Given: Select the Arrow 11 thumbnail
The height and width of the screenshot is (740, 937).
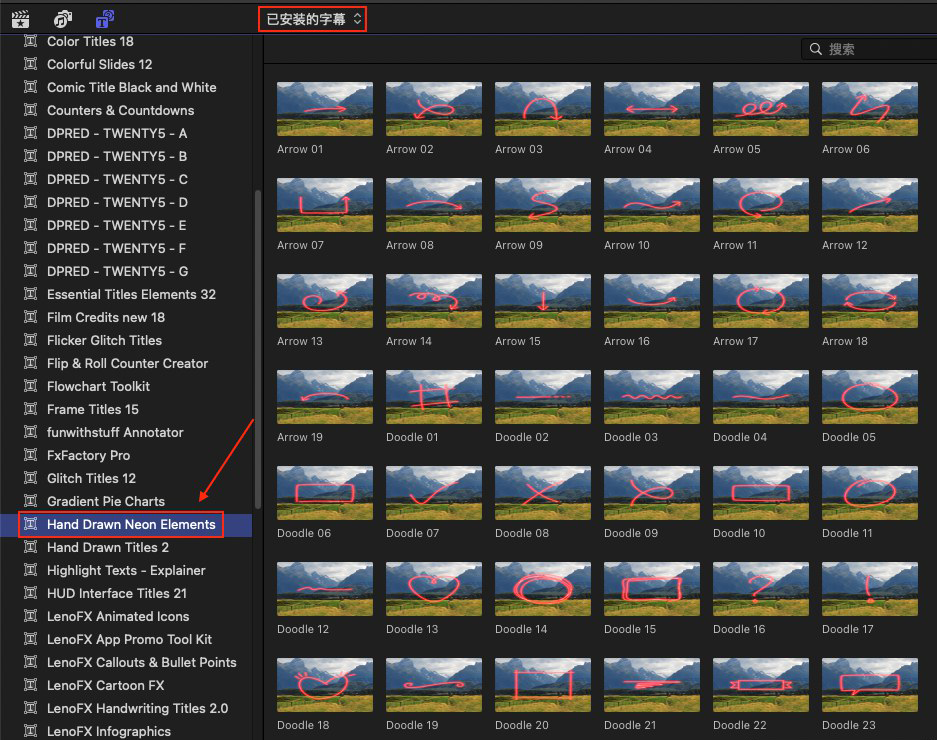Looking at the screenshot, I should tap(761, 205).
